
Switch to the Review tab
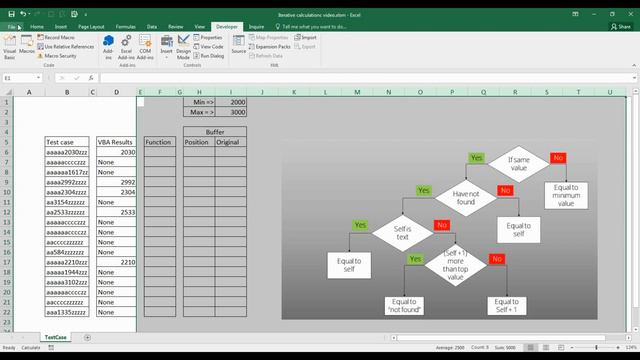coord(176,27)
